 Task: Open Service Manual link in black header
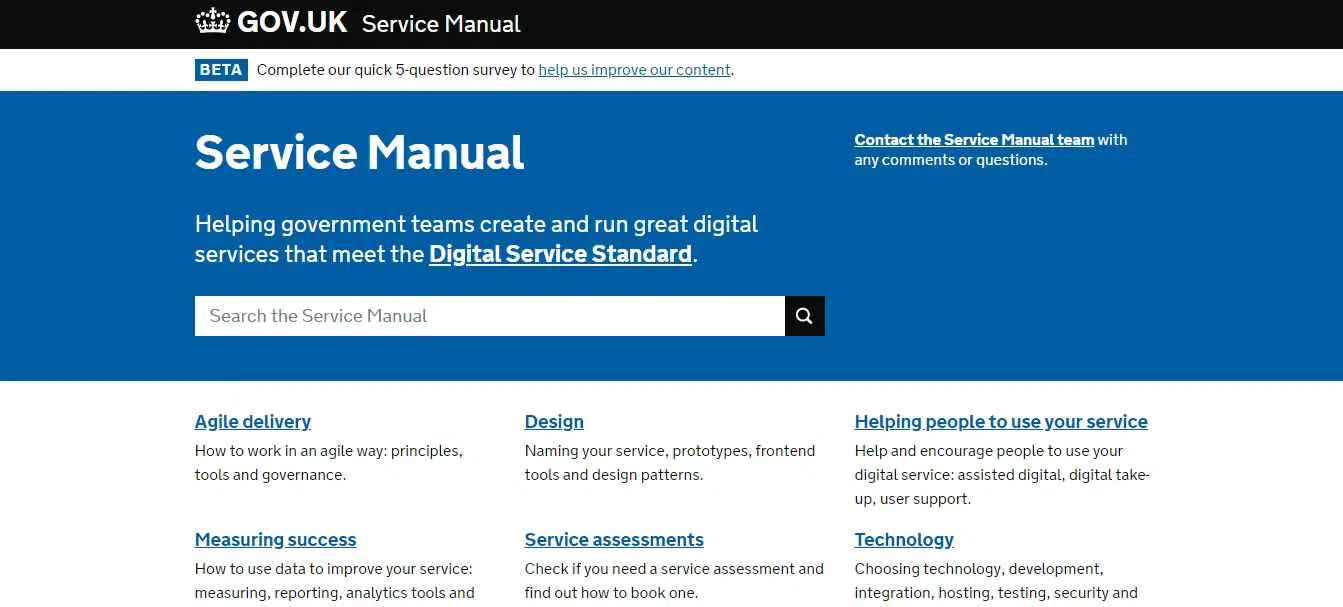click(441, 24)
